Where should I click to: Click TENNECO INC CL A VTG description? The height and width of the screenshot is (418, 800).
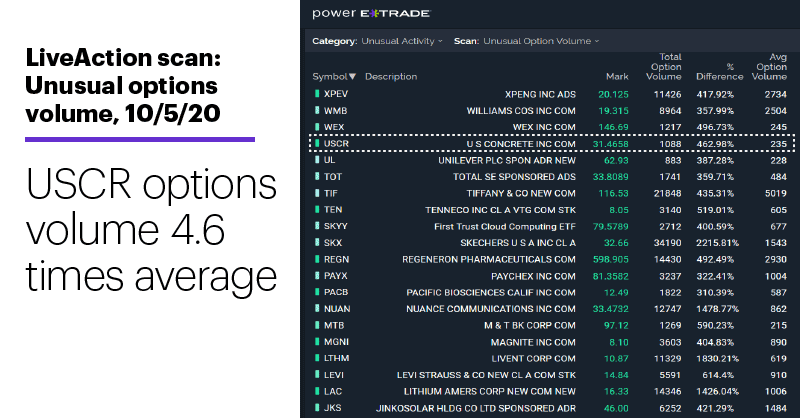501,210
